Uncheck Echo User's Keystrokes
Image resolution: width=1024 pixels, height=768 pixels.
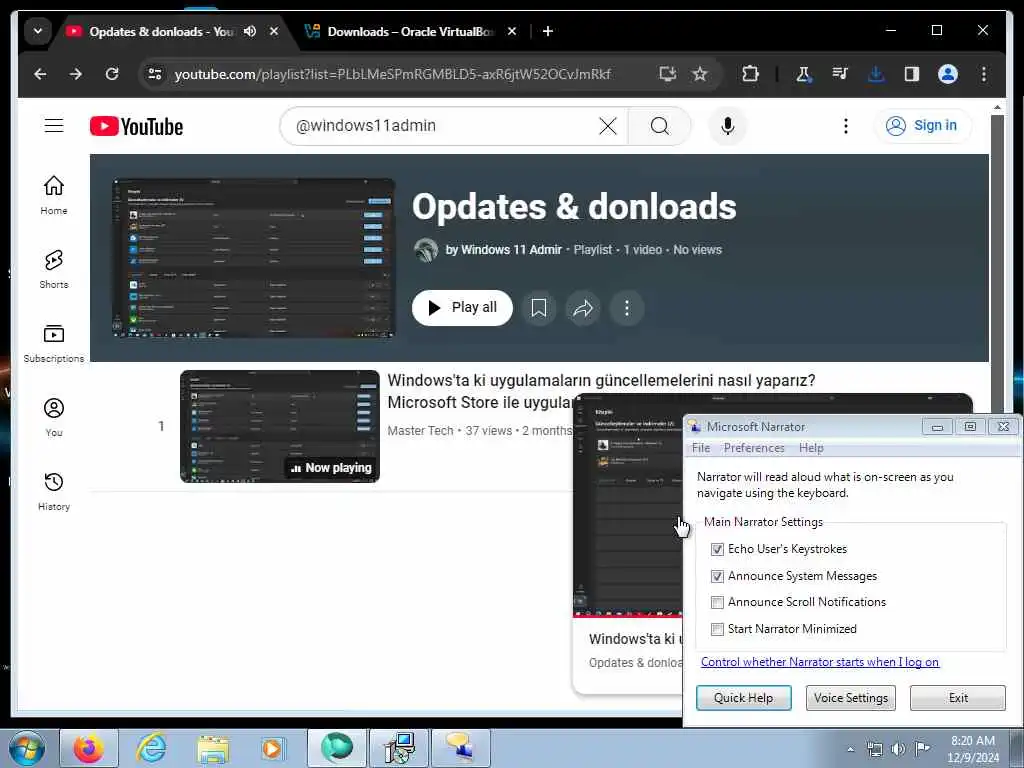[x=717, y=549]
